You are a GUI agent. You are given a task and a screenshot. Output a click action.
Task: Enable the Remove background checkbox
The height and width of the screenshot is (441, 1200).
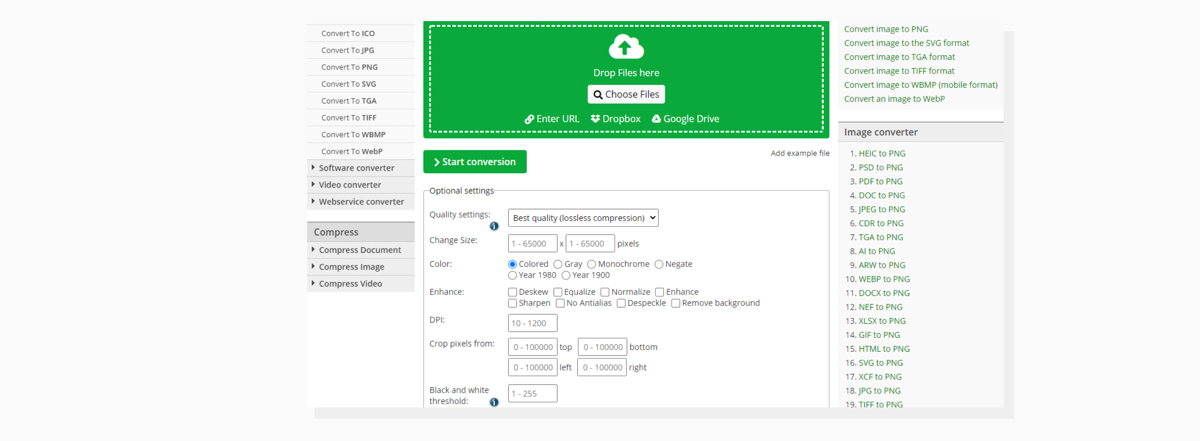click(676, 303)
